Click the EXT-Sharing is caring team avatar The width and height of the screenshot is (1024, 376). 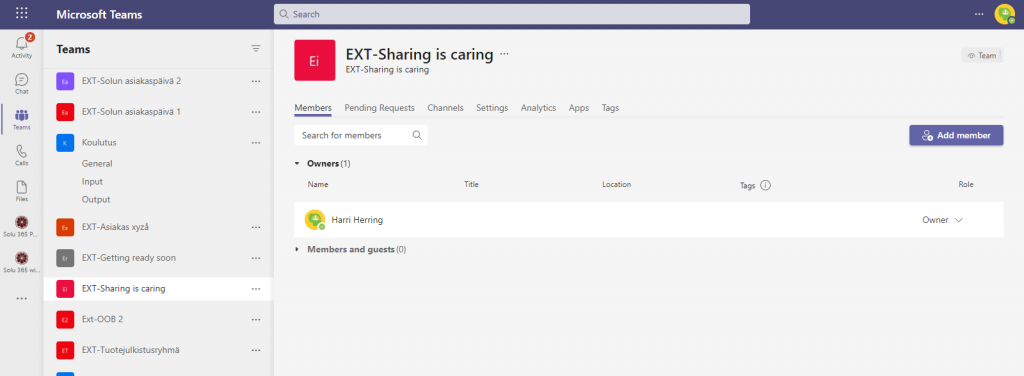click(315, 60)
